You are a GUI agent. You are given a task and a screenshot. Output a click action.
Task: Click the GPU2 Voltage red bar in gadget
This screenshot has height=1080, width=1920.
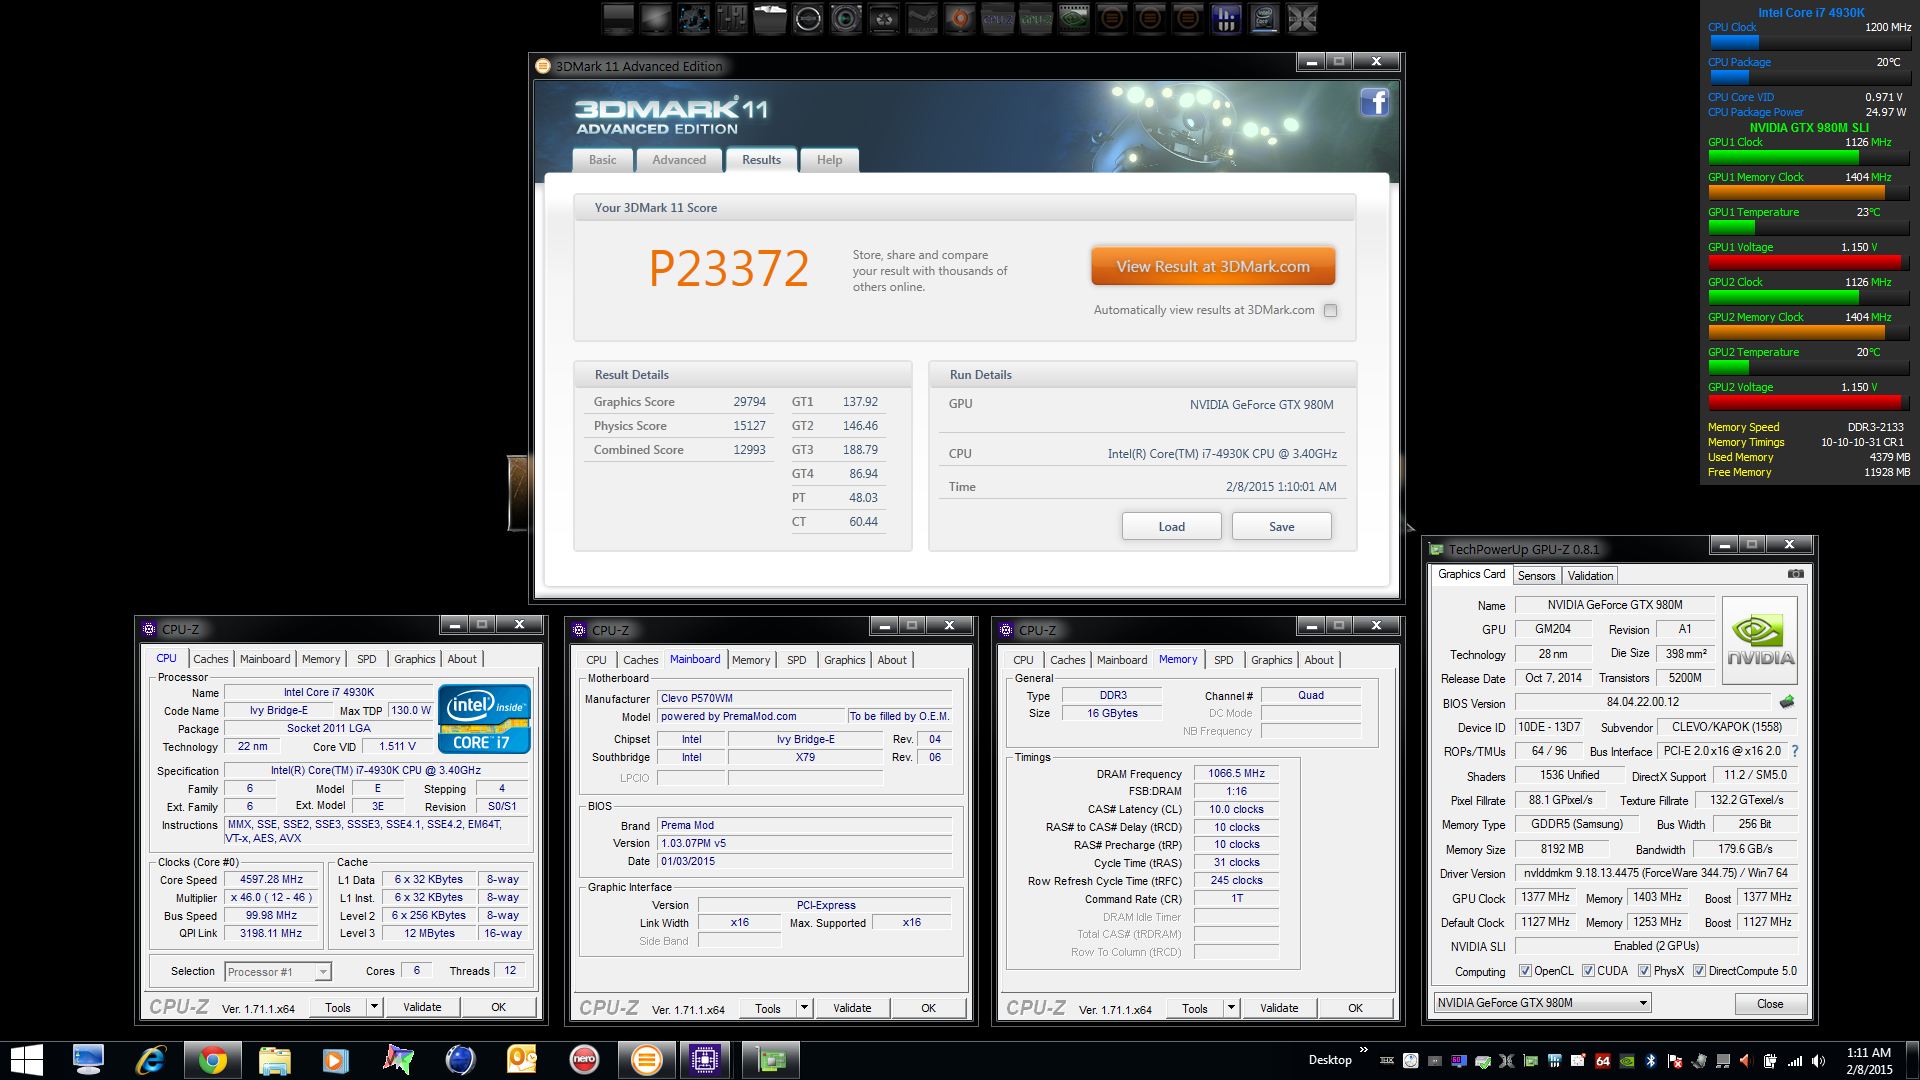click(1807, 402)
